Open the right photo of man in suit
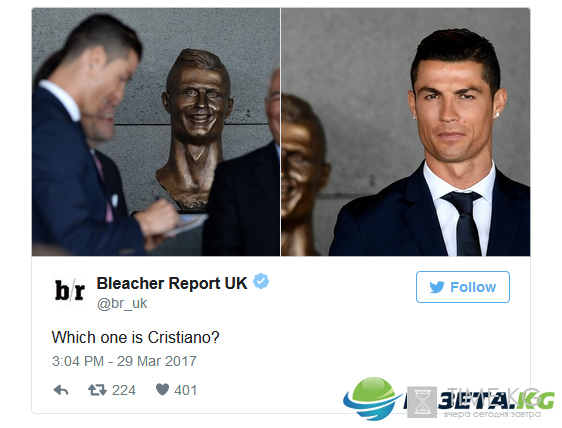This screenshot has width=562, height=428. click(405, 132)
